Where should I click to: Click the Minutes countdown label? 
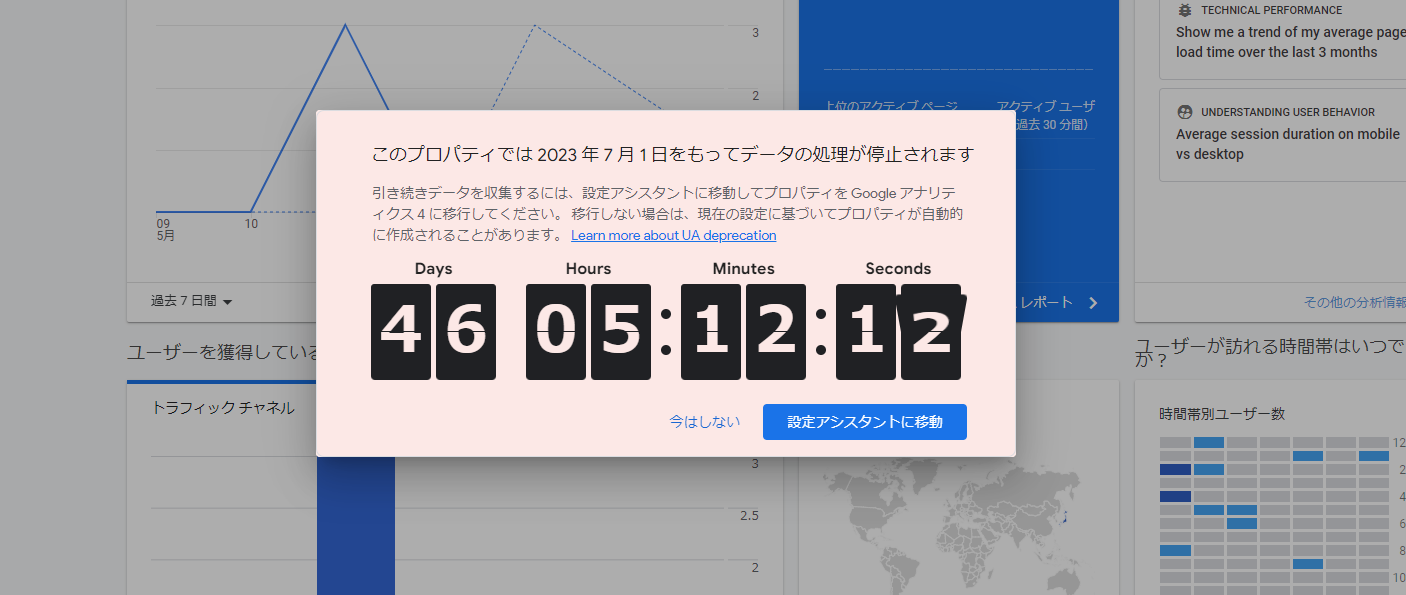coord(743,269)
